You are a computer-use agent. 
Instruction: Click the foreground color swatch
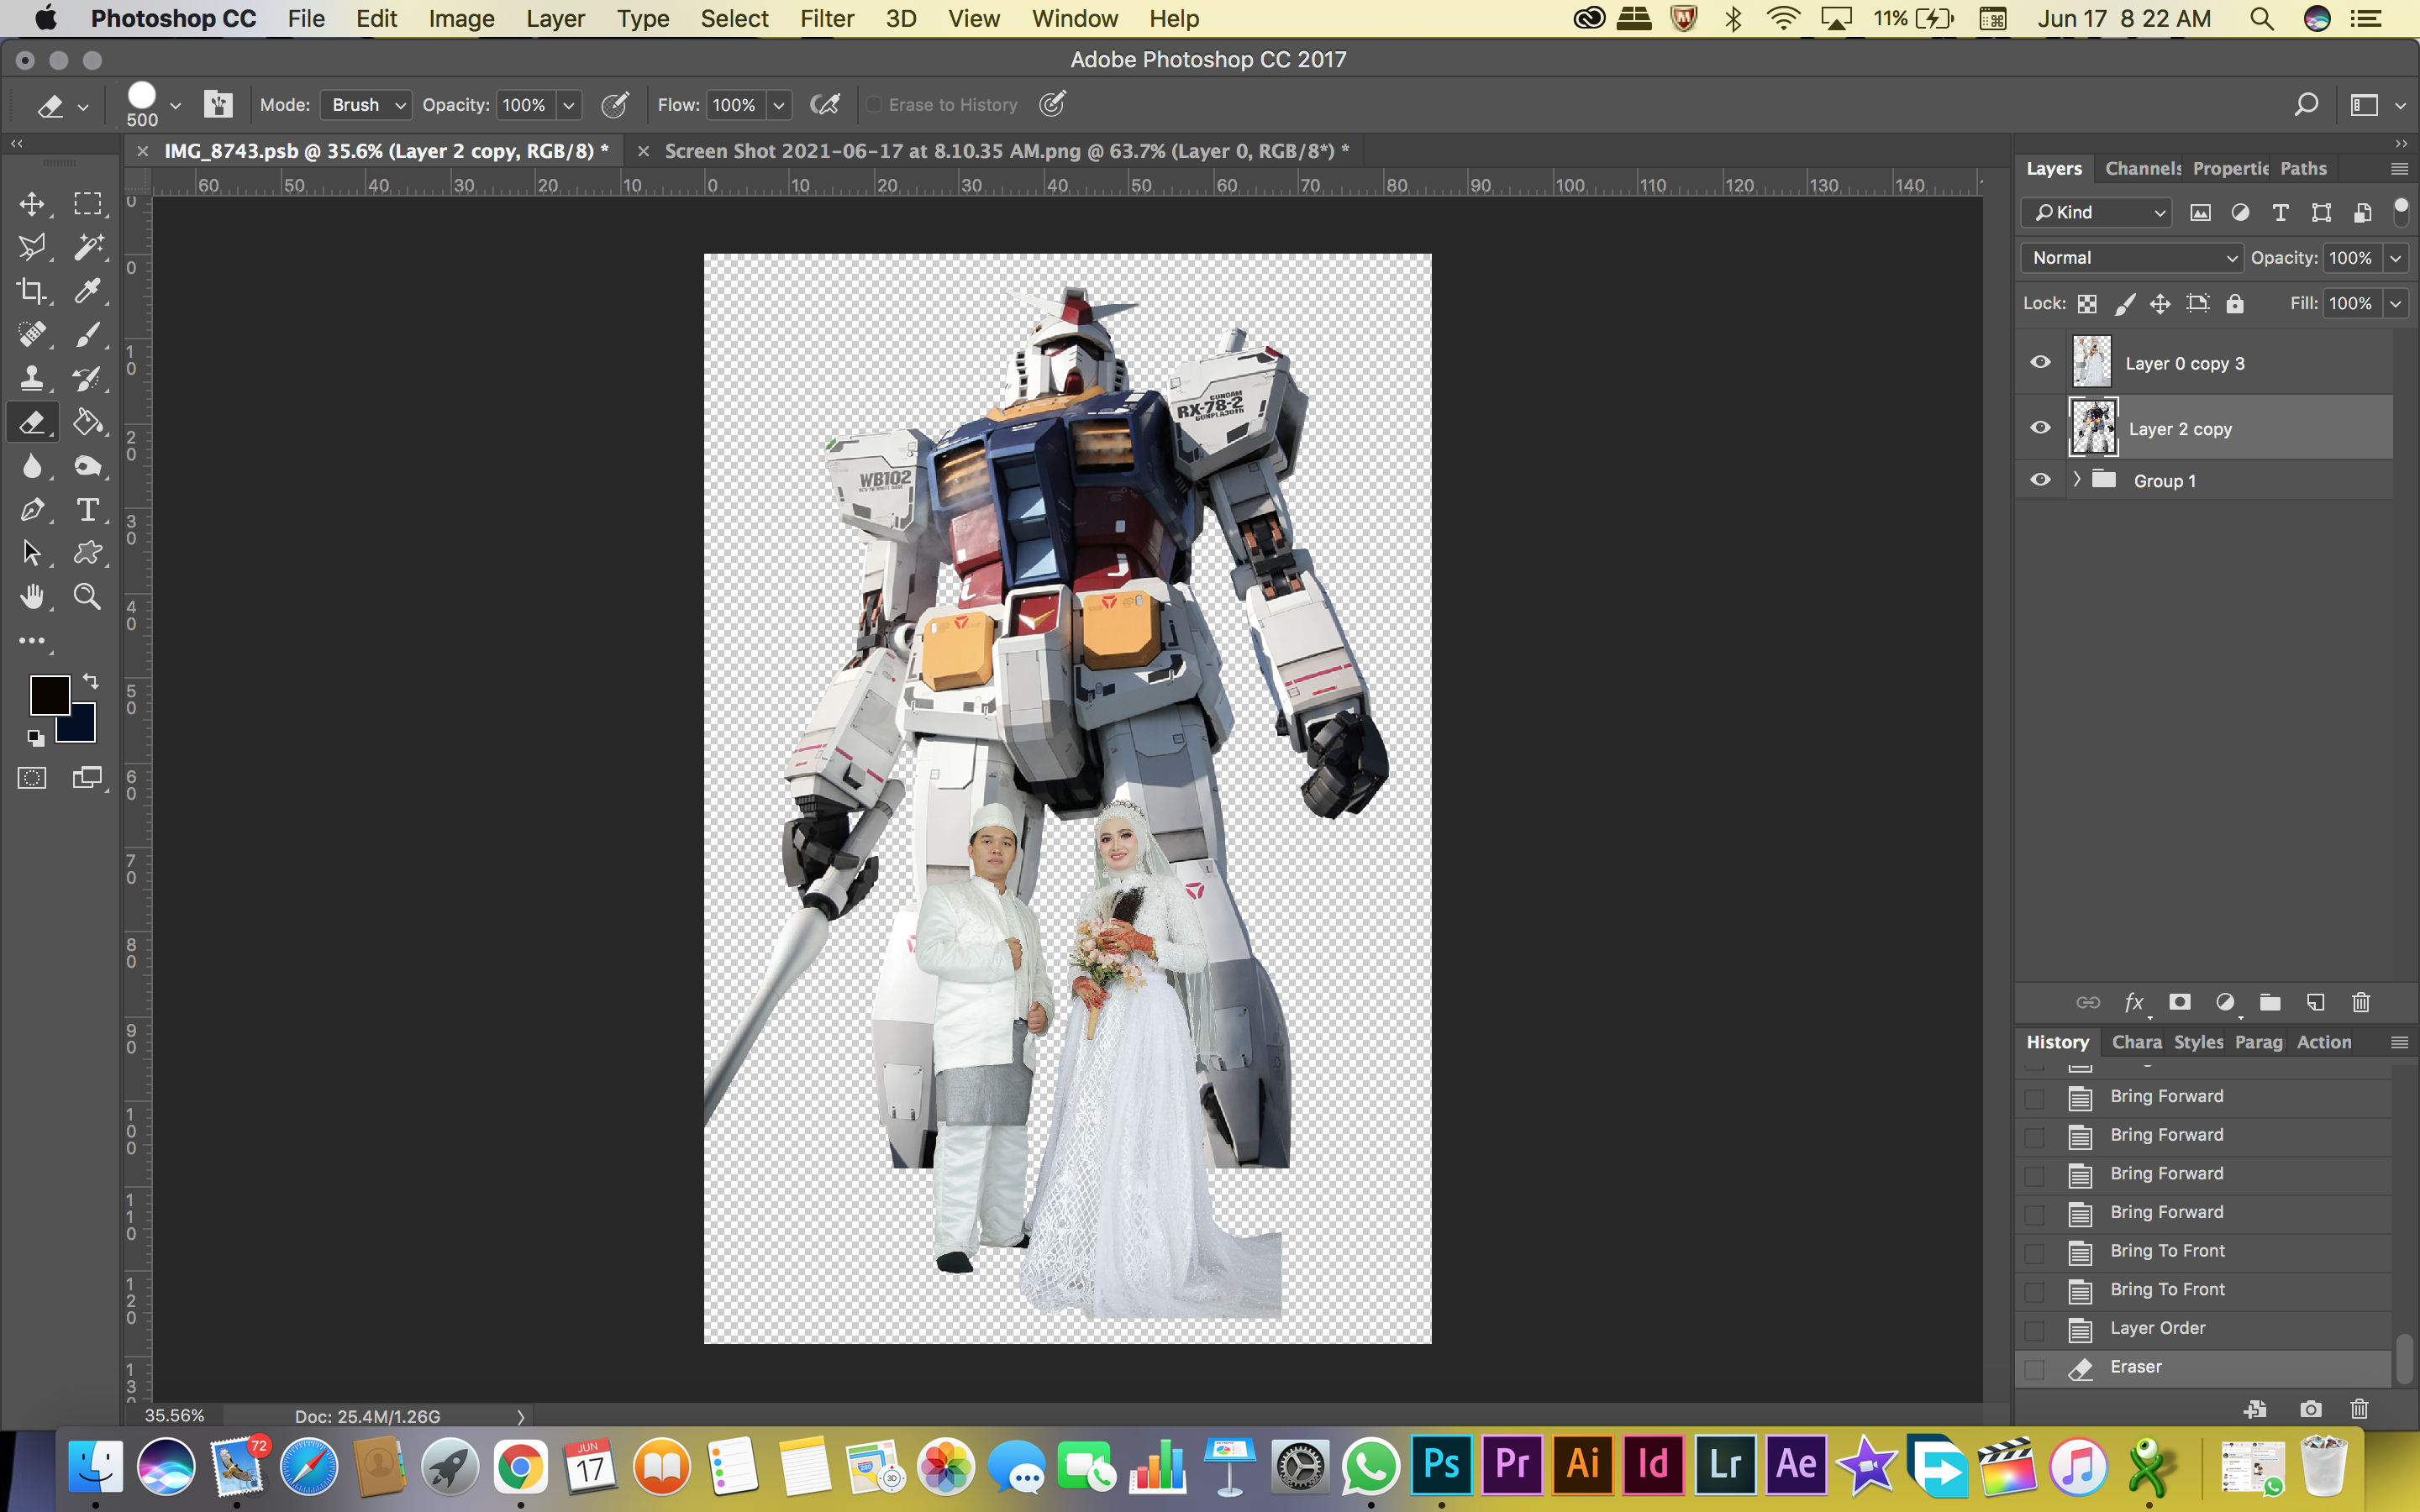point(49,695)
